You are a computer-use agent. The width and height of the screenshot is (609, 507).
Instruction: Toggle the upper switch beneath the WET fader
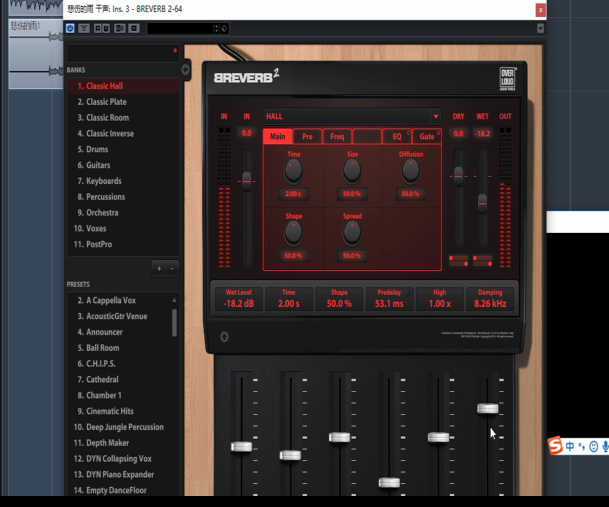(x=482, y=258)
